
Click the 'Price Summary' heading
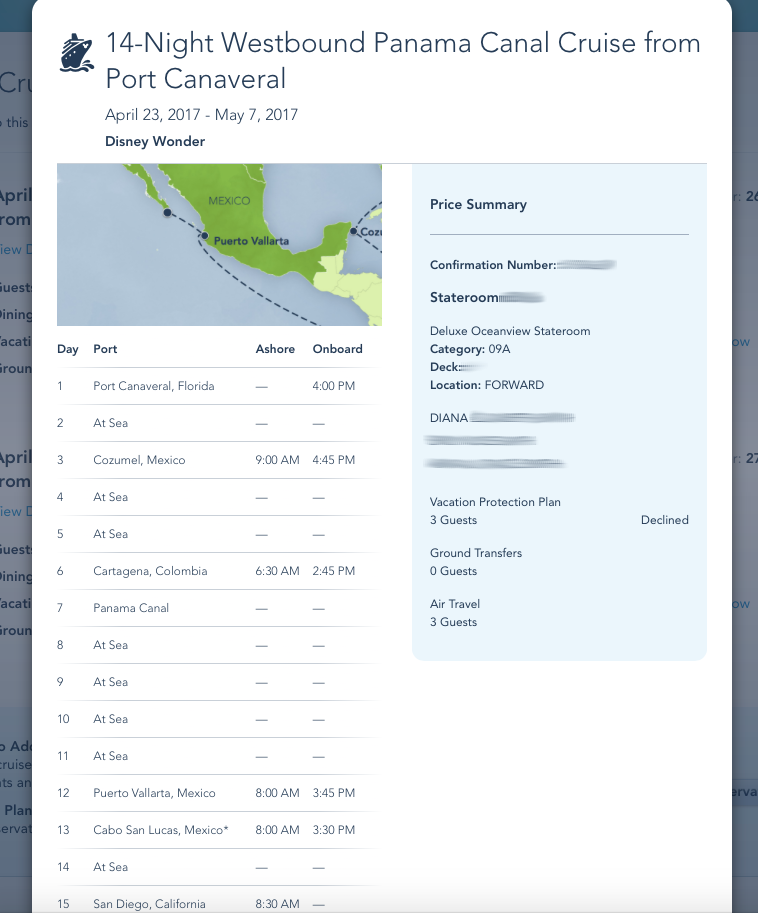coord(479,204)
